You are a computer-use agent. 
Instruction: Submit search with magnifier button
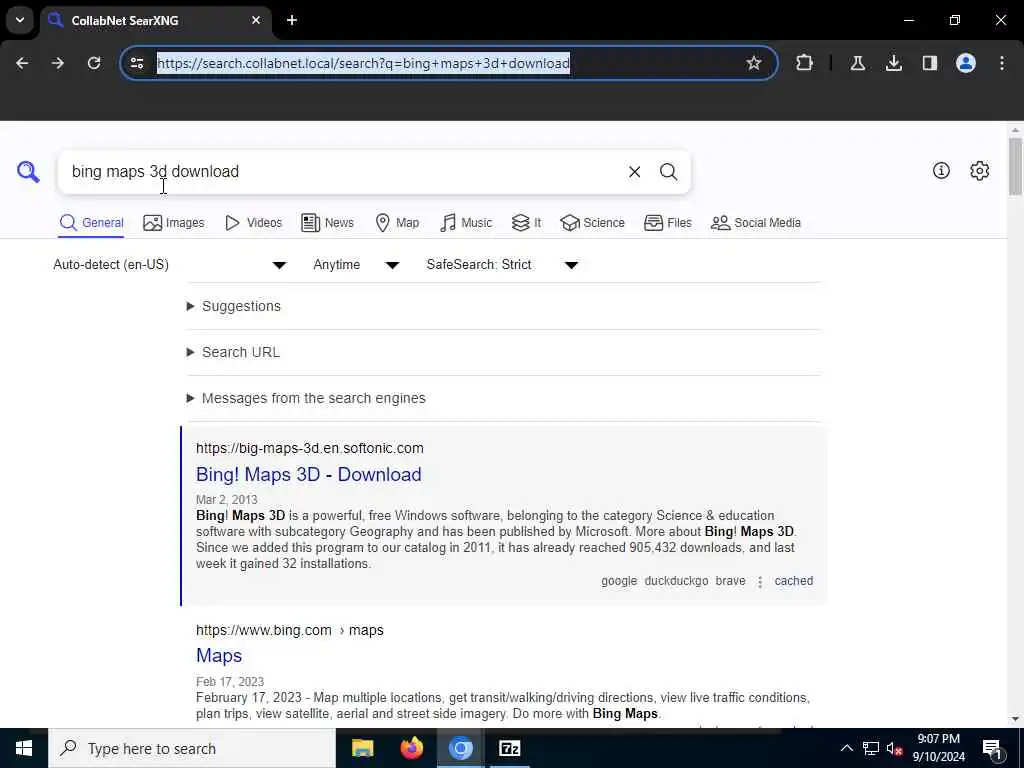coord(668,172)
